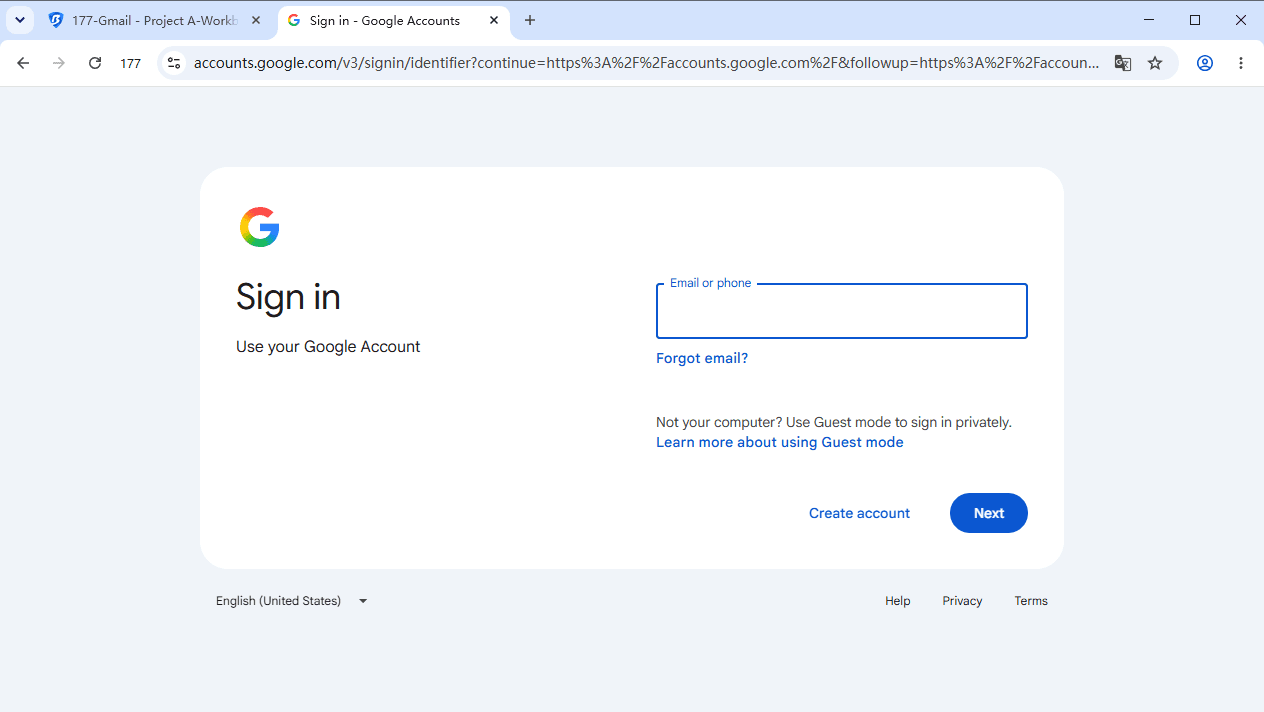Focus the Email or phone field
Screen dimensions: 1264x712
[x=842, y=311]
